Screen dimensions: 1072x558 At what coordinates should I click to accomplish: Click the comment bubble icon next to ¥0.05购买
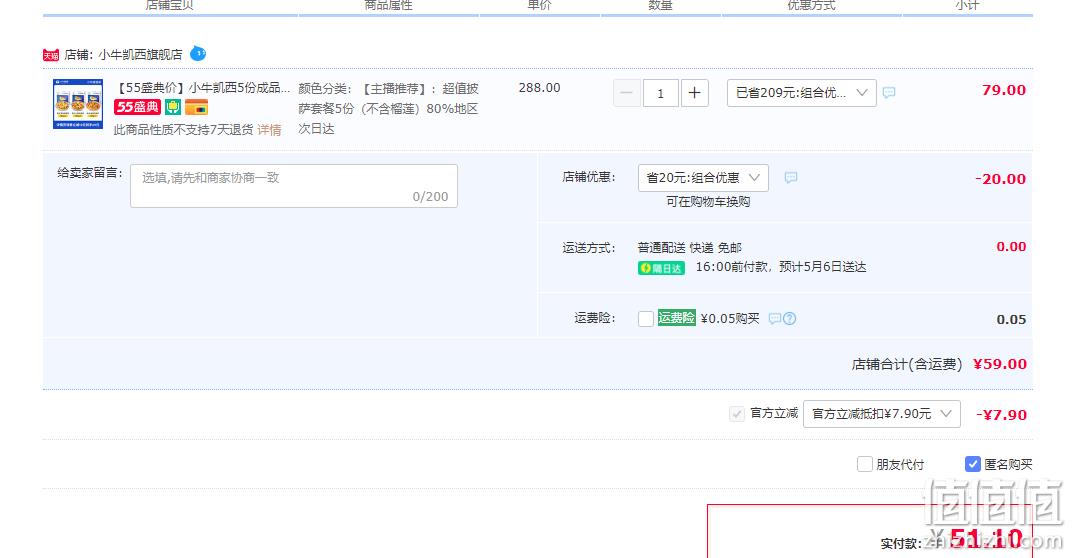pos(775,319)
